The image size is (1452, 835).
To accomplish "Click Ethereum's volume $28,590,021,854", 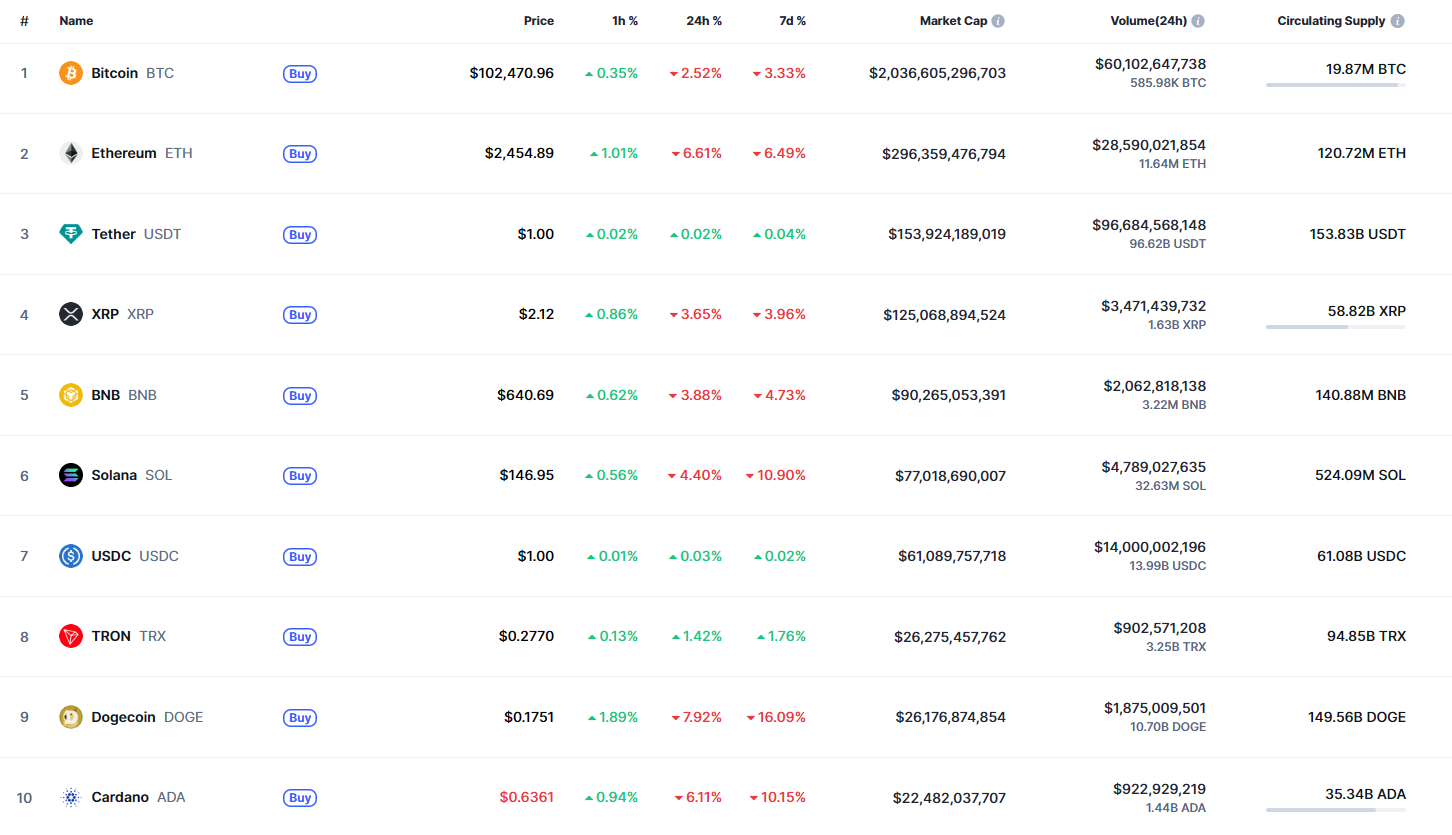I will (1149, 145).
